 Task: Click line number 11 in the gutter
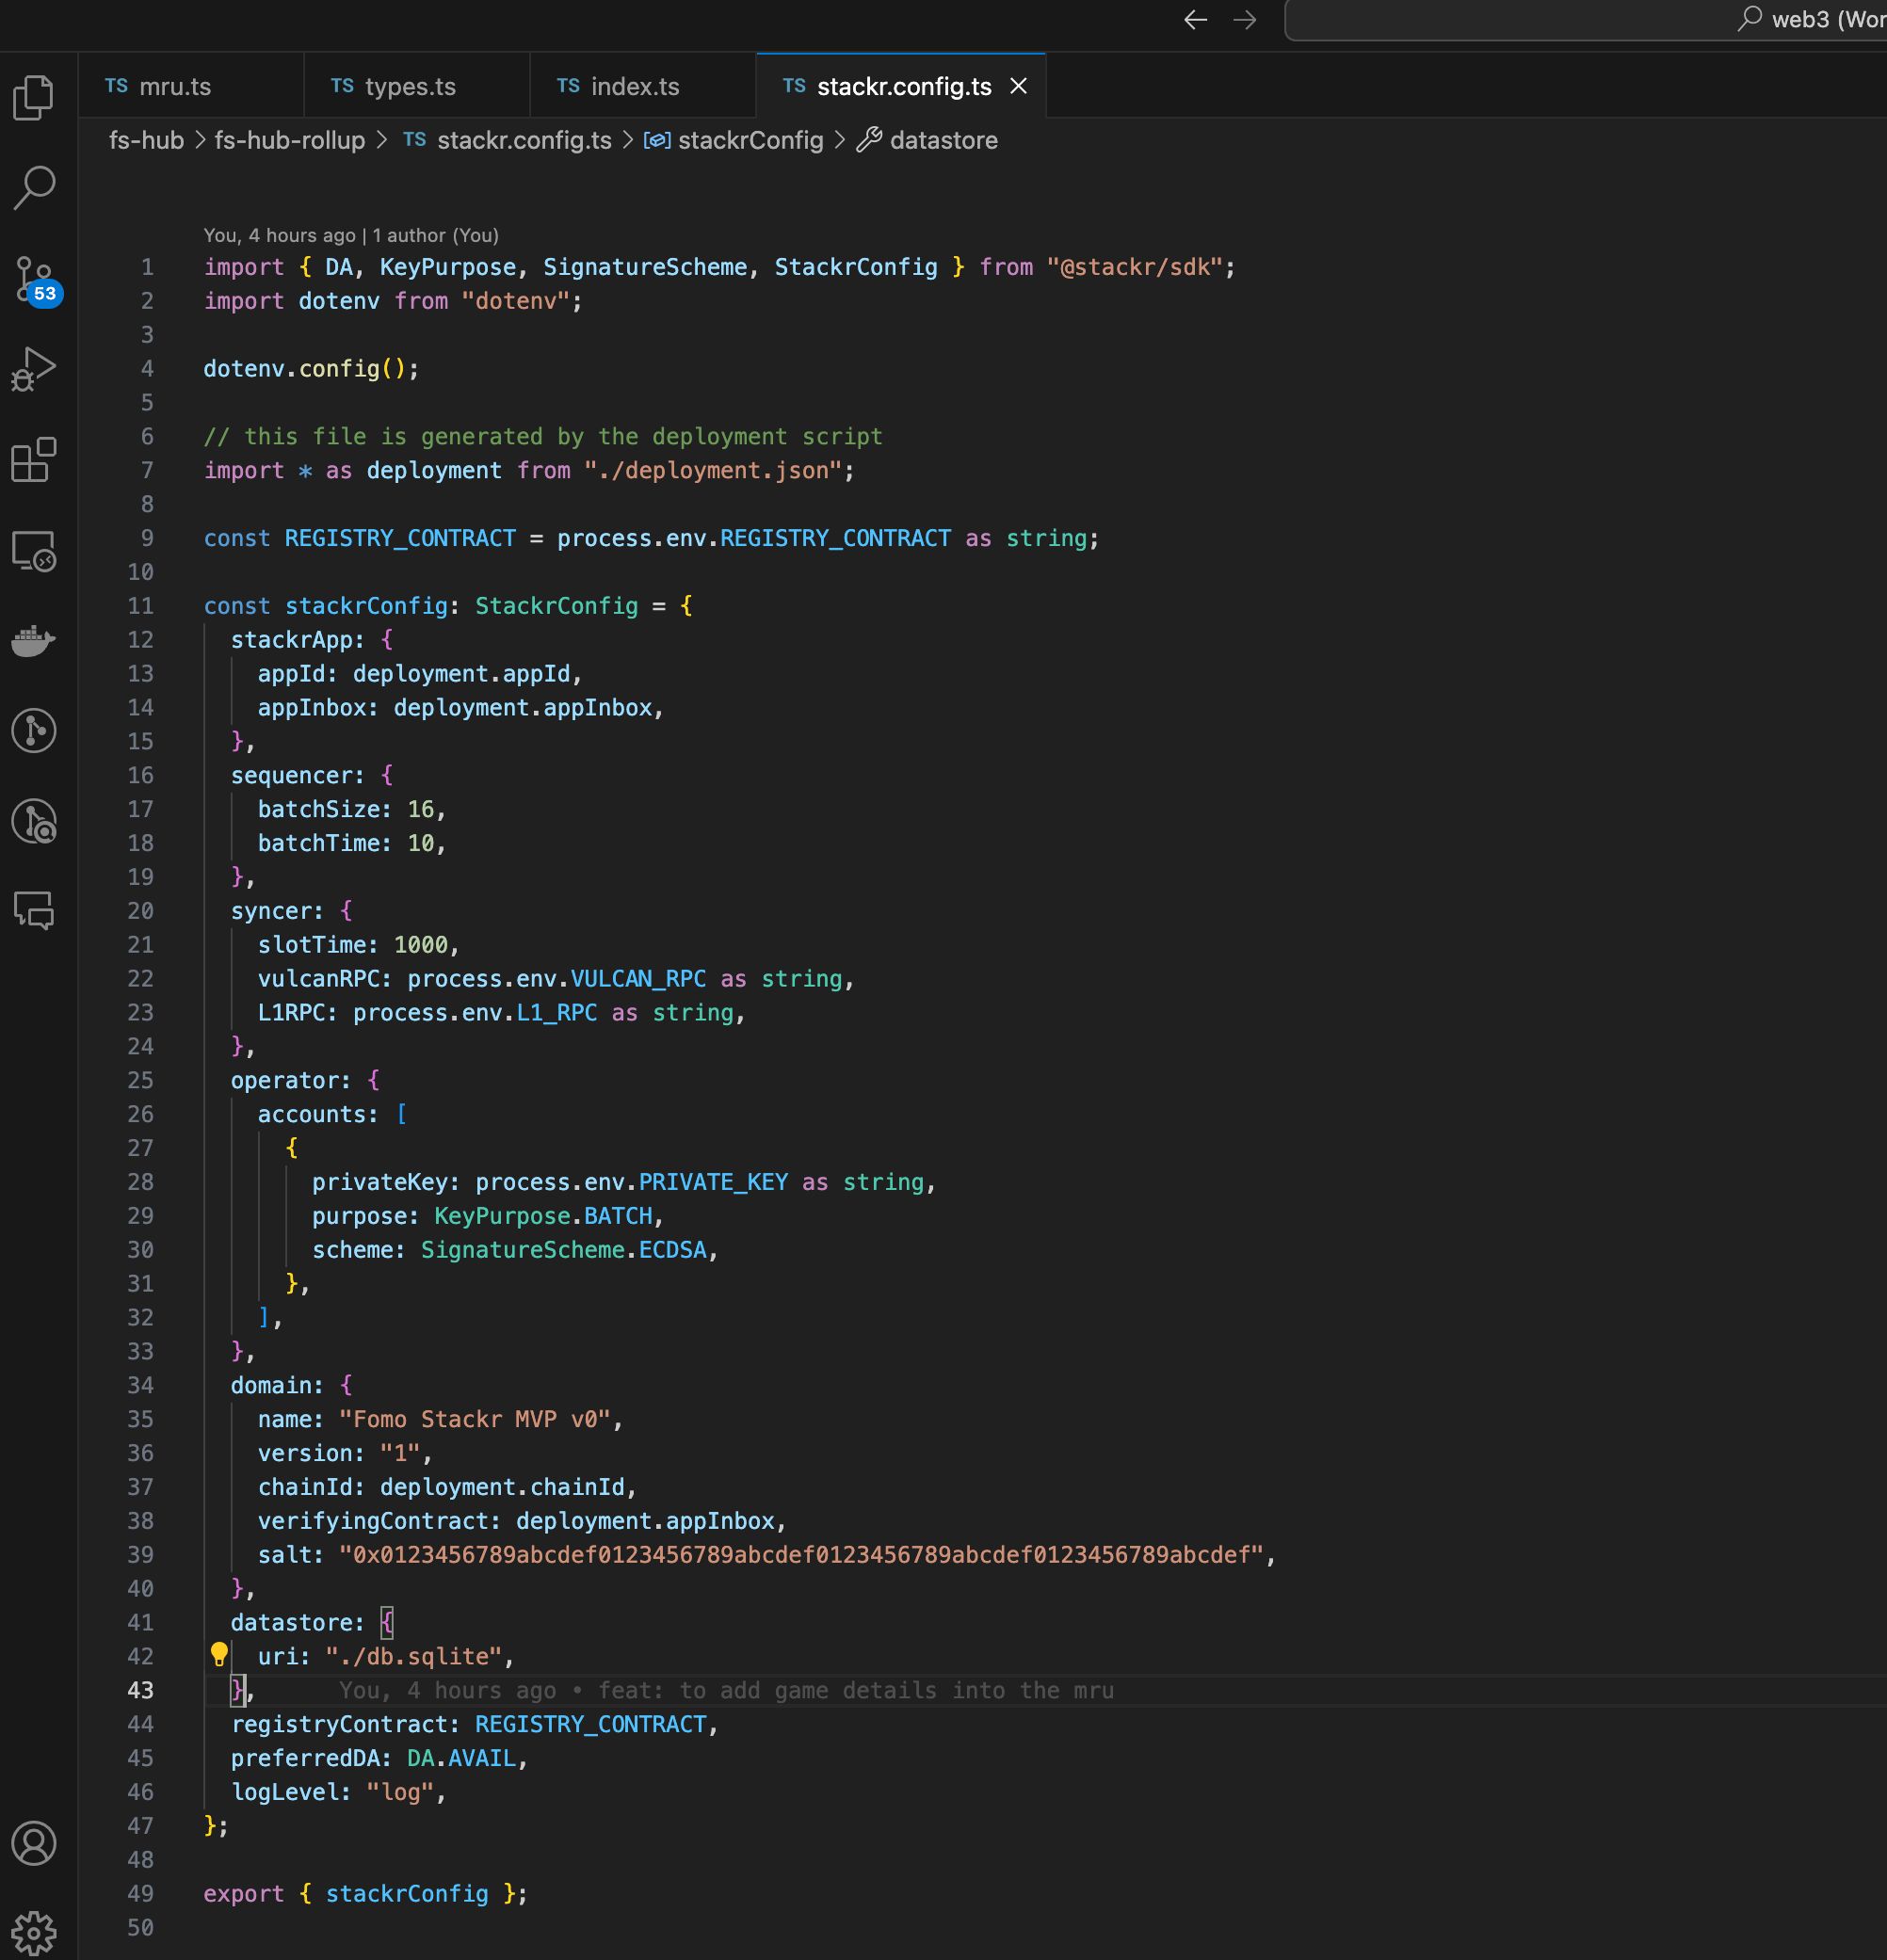140,606
